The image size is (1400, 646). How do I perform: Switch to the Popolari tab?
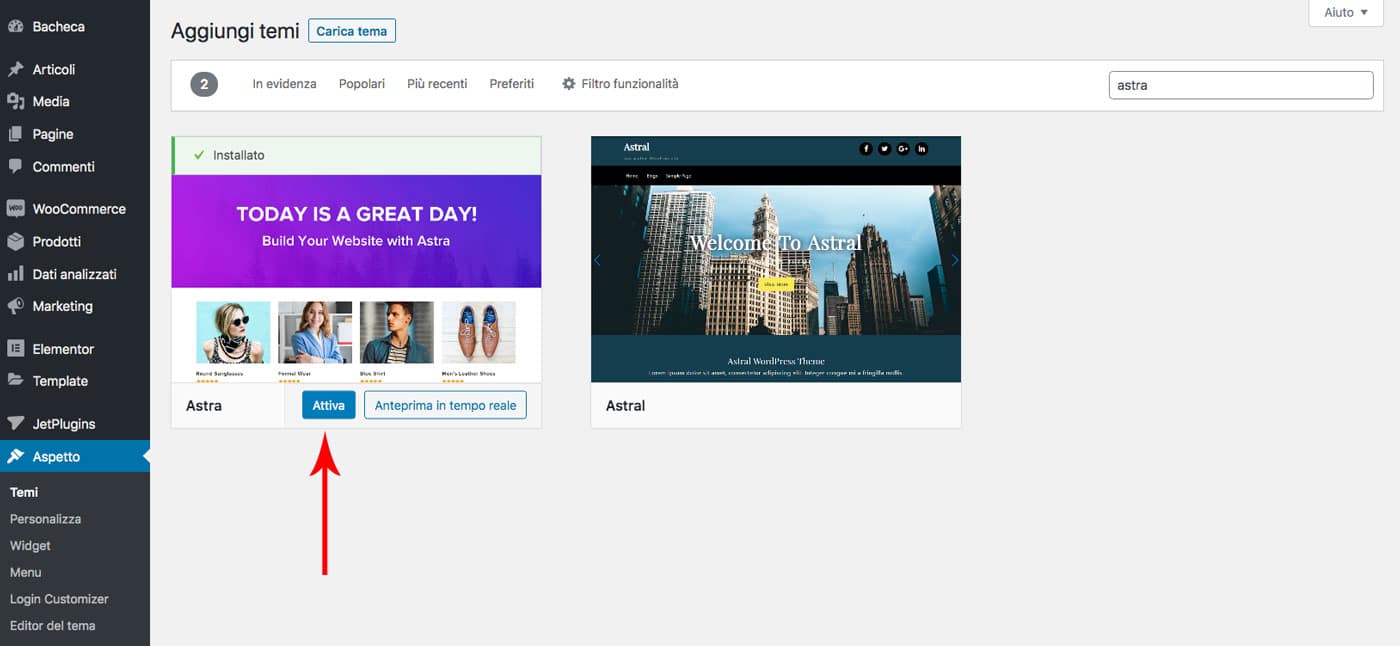click(362, 84)
